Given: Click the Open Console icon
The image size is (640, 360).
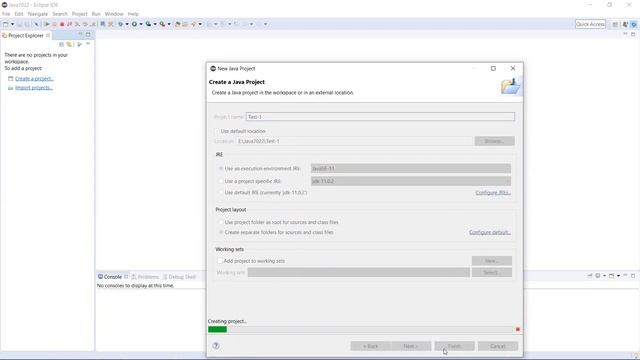Looking at the screenshot, I should click(611, 276).
